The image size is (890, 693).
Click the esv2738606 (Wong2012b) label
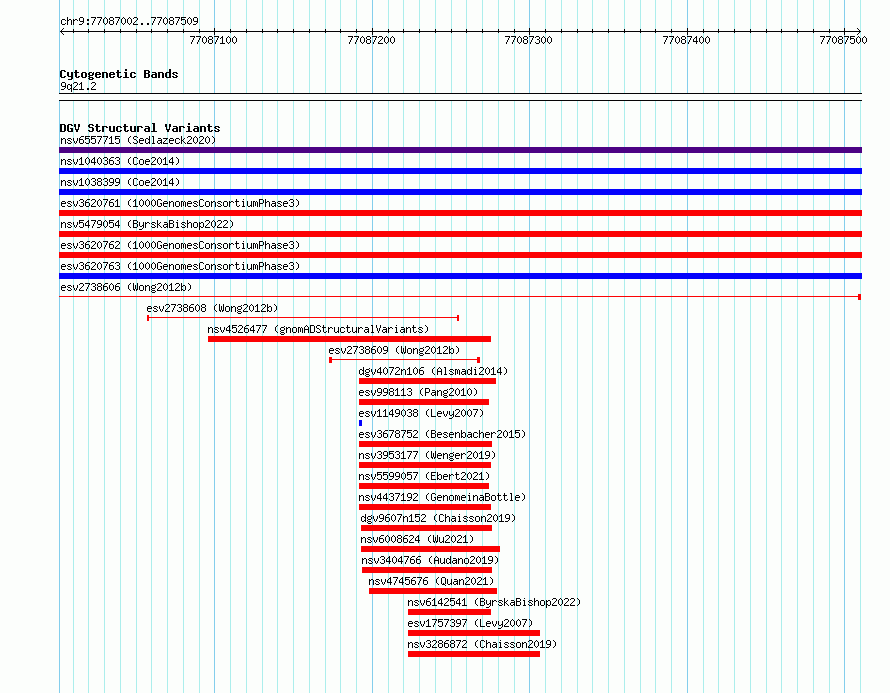pos(126,287)
